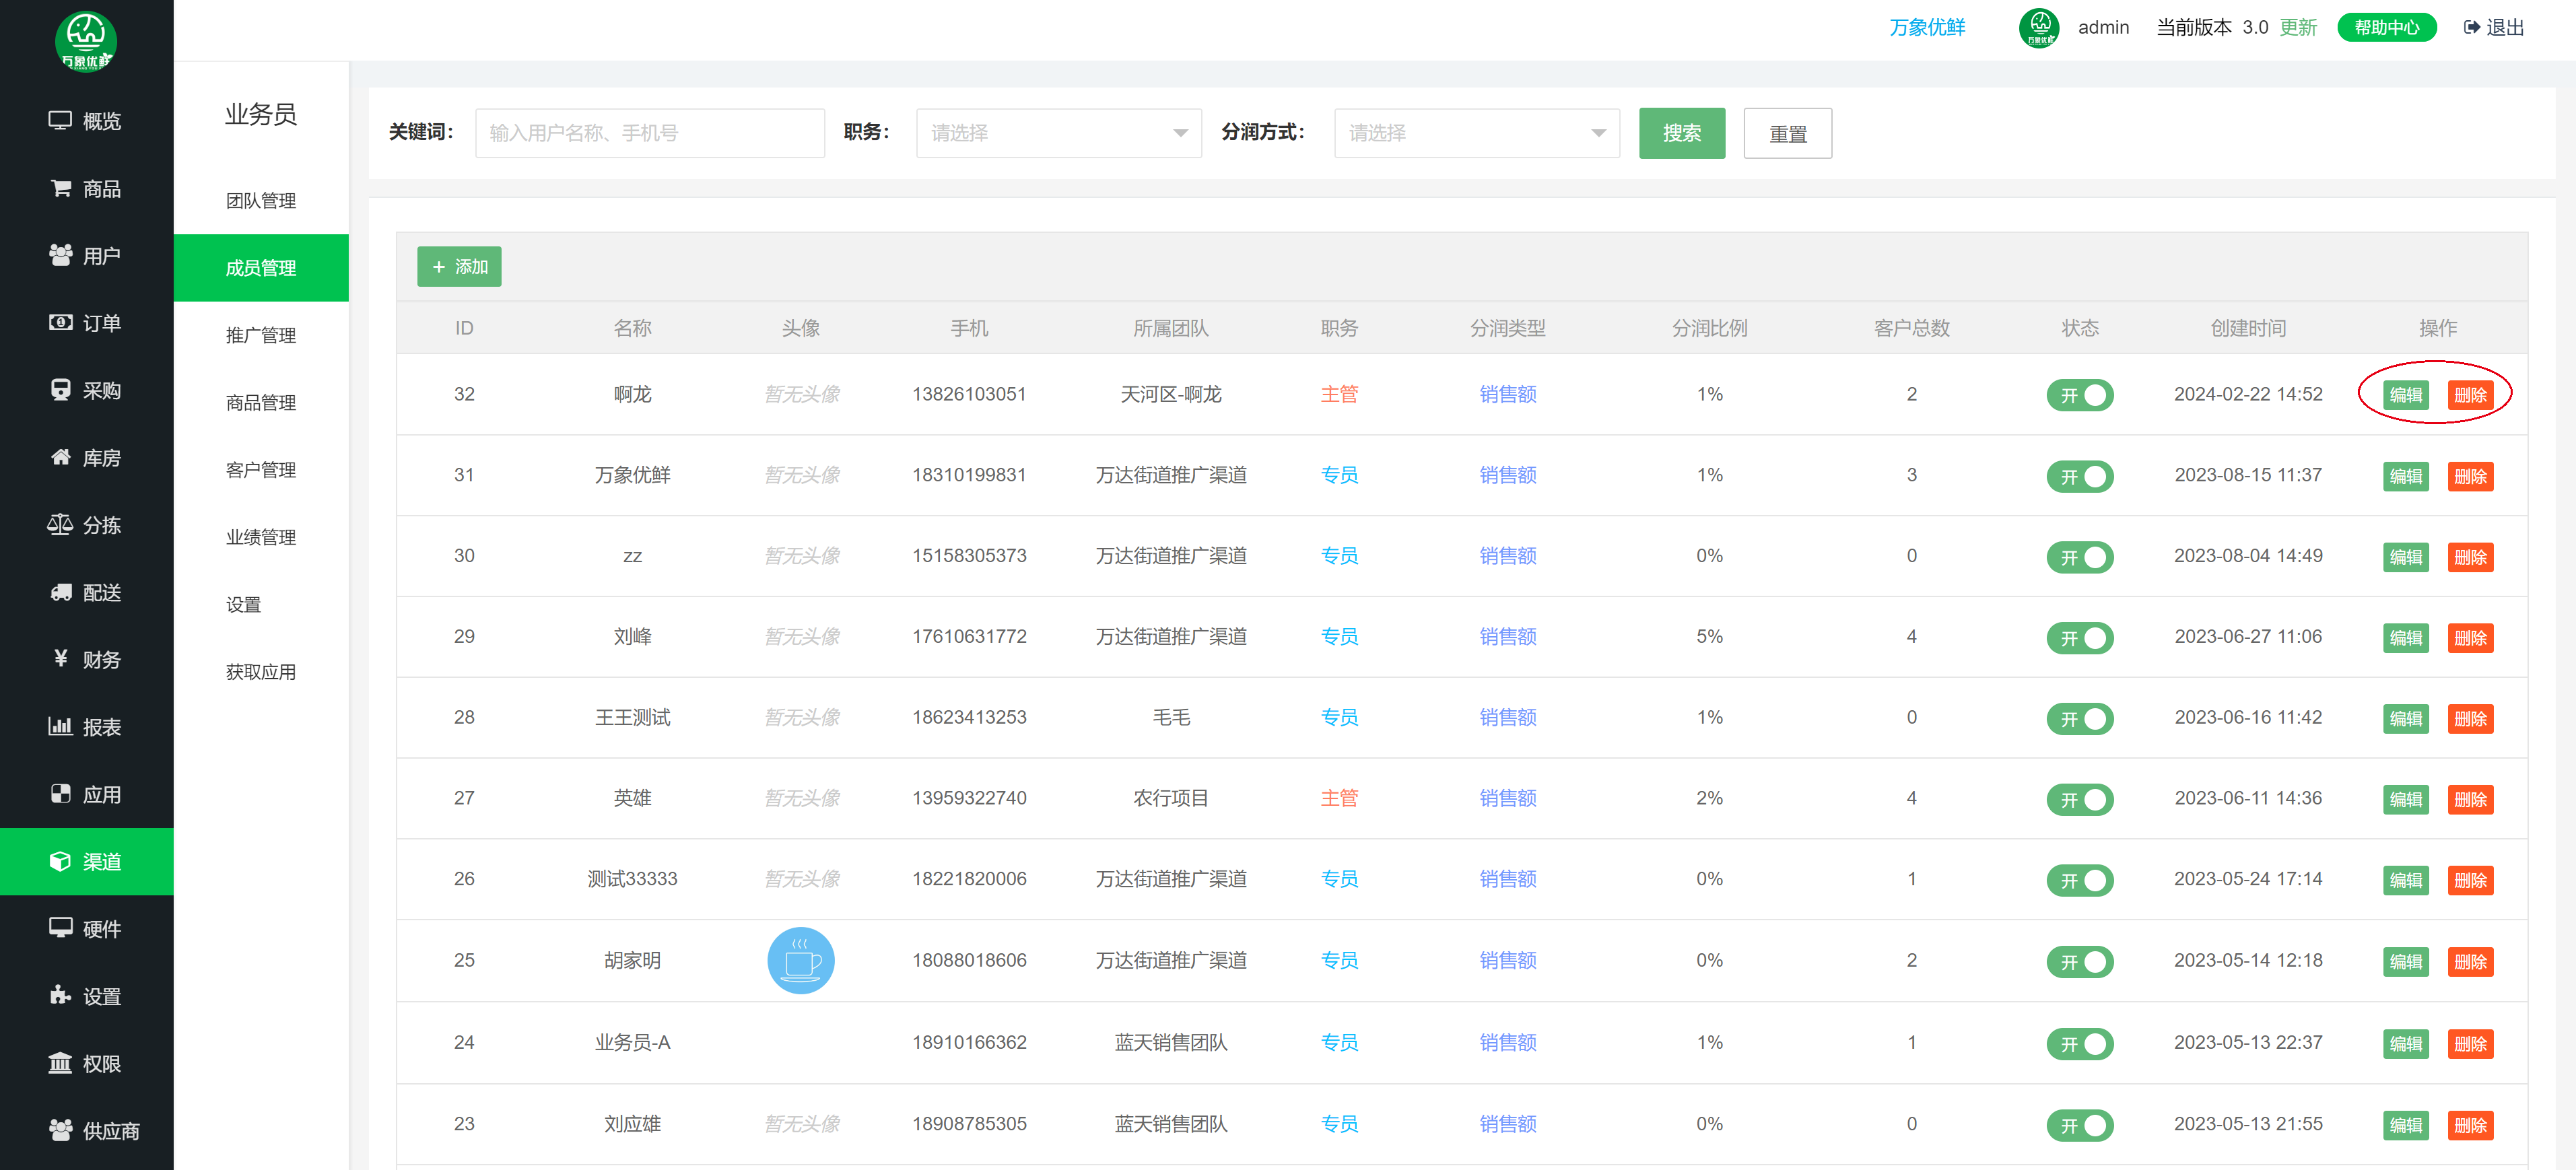Open 配送 via the delivery truck icon
Viewport: 2576px width, 1170px height.
[60, 592]
